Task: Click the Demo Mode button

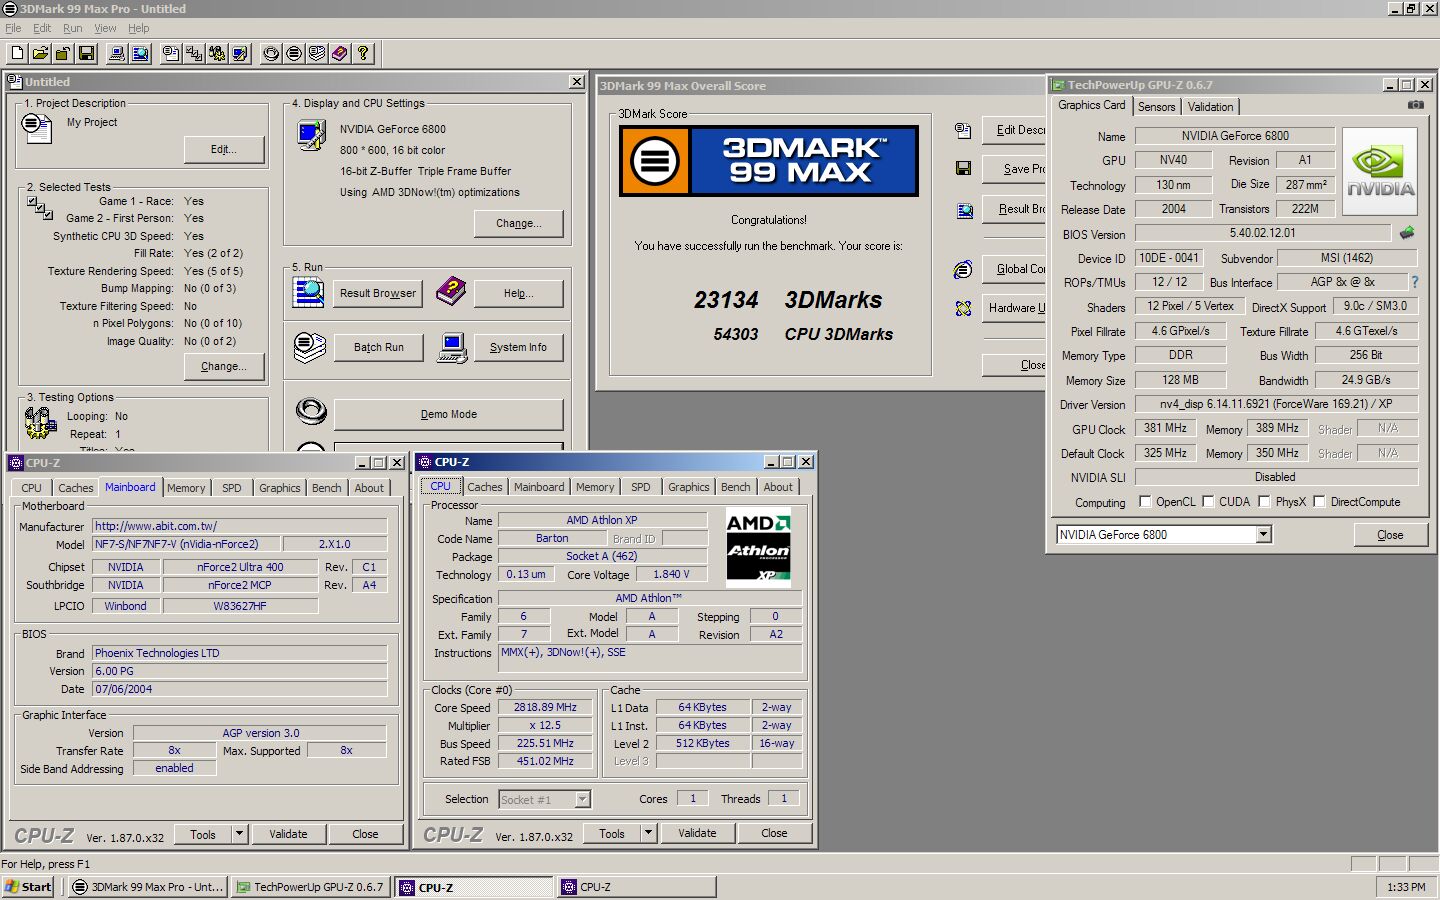Action: point(448,414)
